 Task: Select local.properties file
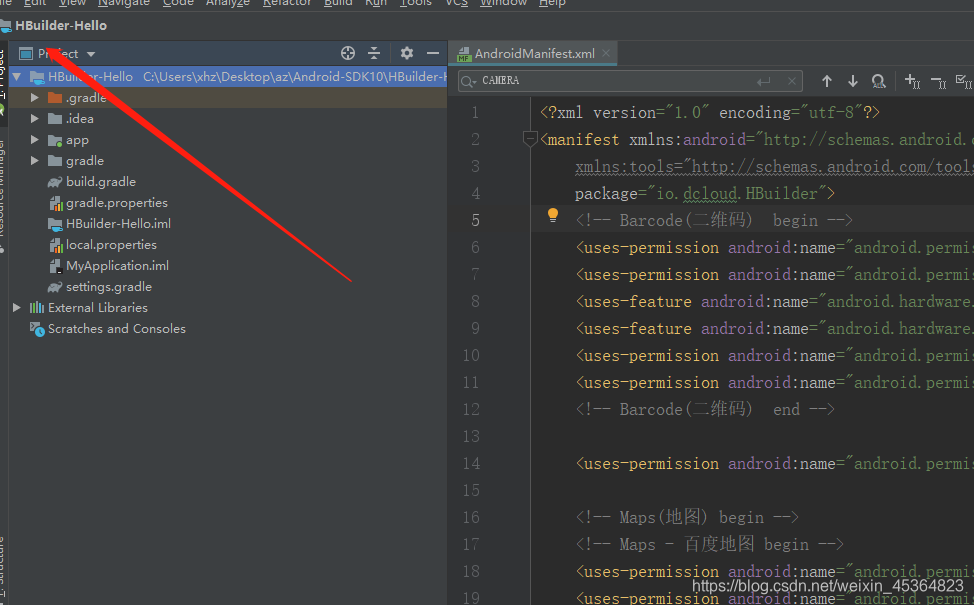coord(111,245)
